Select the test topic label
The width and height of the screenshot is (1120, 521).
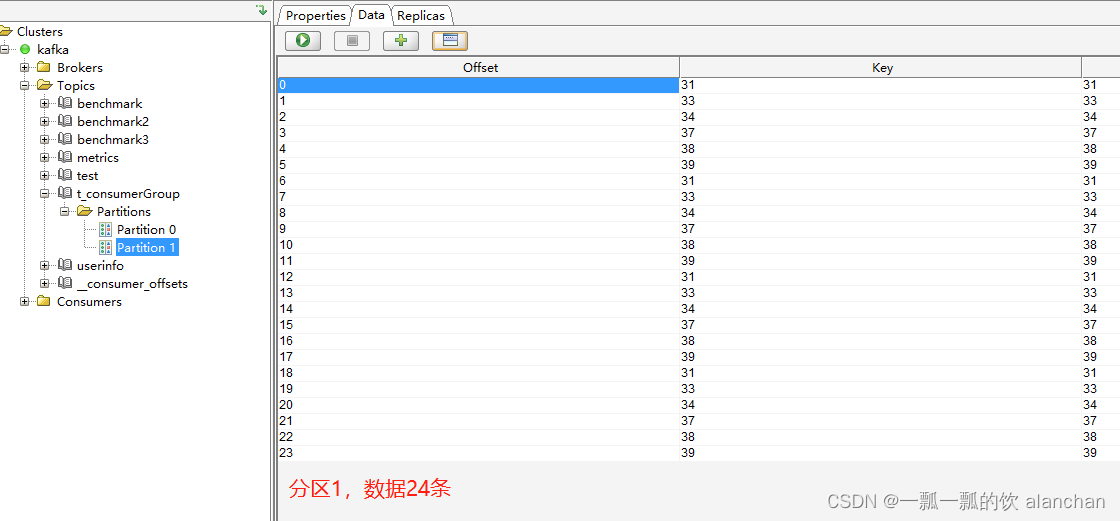[x=88, y=175]
